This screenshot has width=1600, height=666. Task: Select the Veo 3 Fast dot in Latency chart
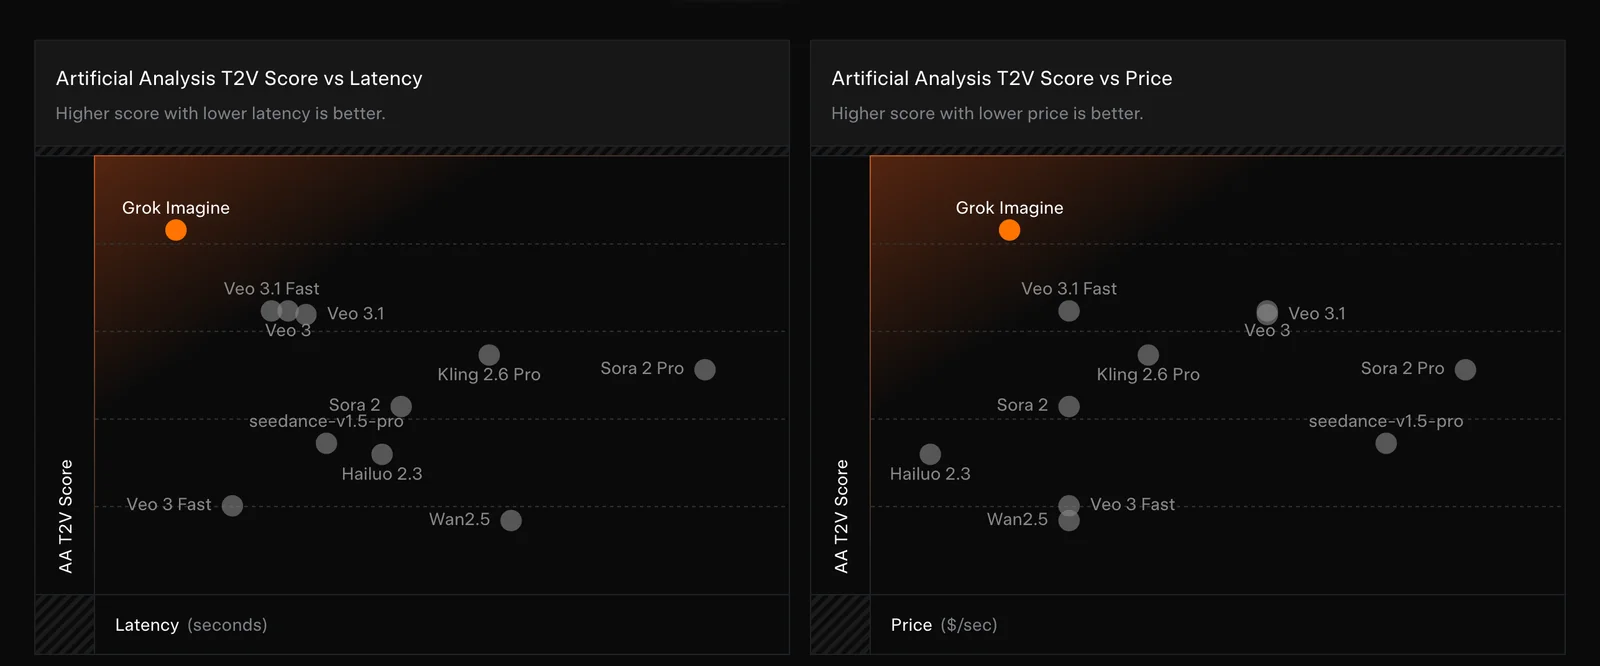[x=232, y=506]
